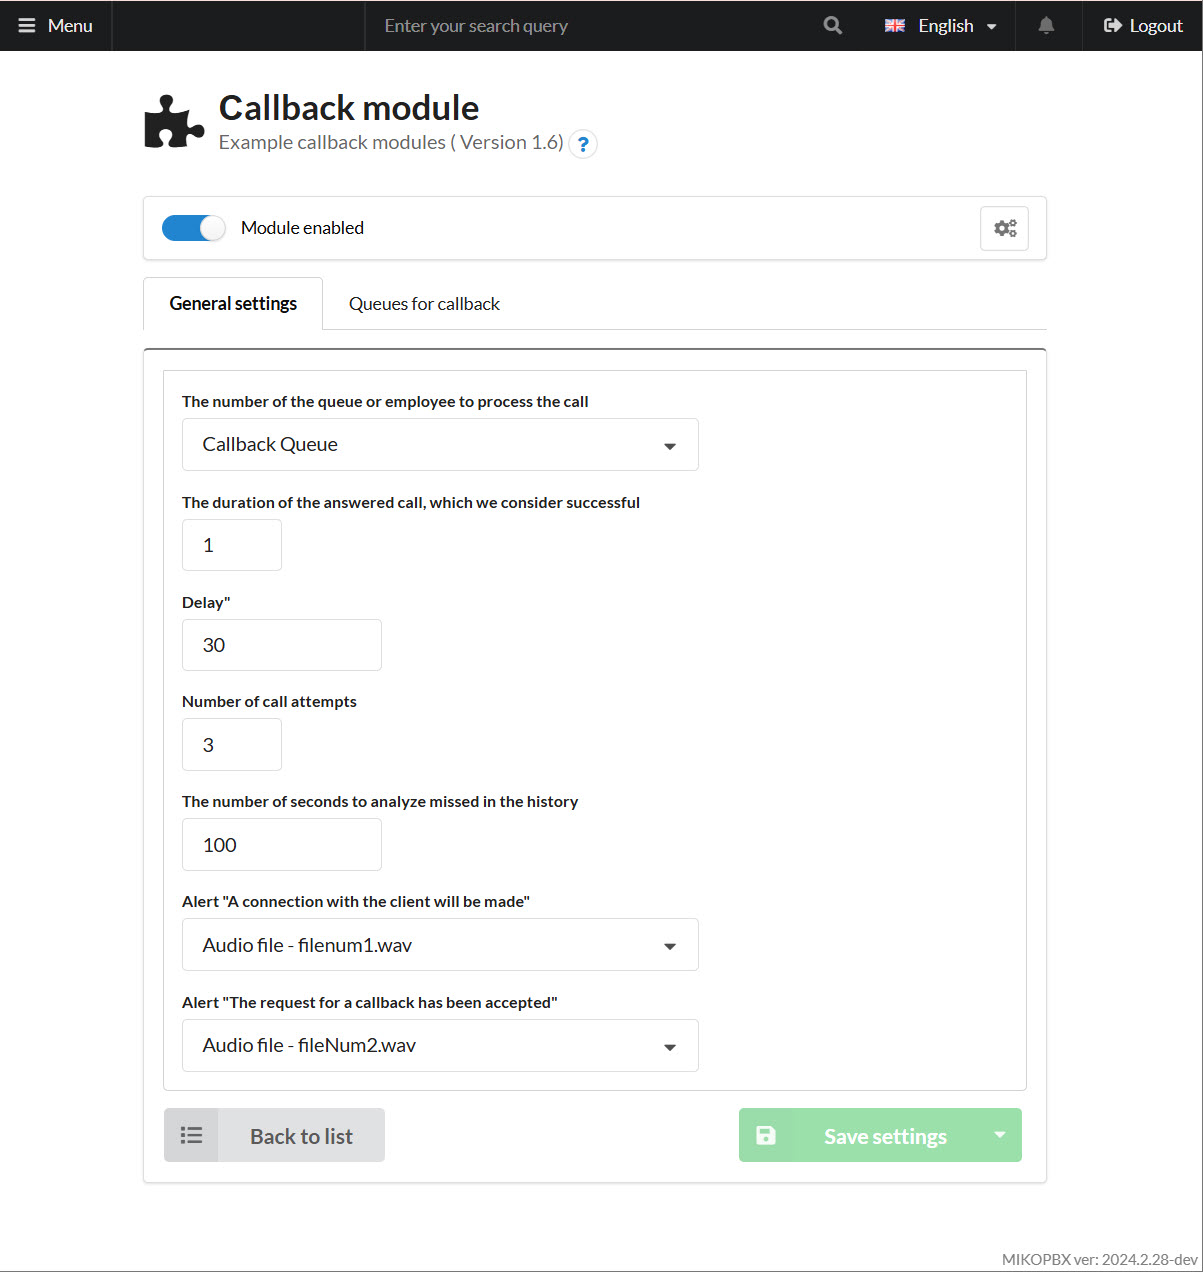Focus the Number of call attempts field
The height and width of the screenshot is (1272, 1203).
[232, 745]
